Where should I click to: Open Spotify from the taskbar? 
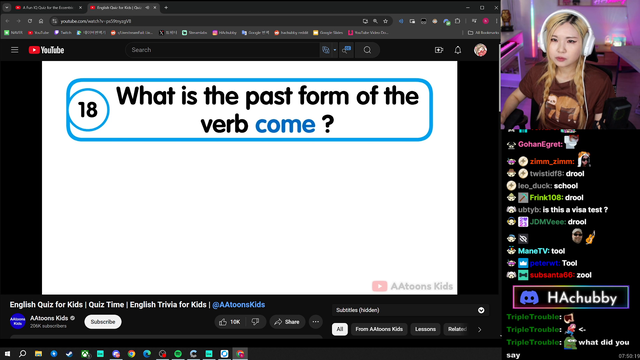[178, 353]
